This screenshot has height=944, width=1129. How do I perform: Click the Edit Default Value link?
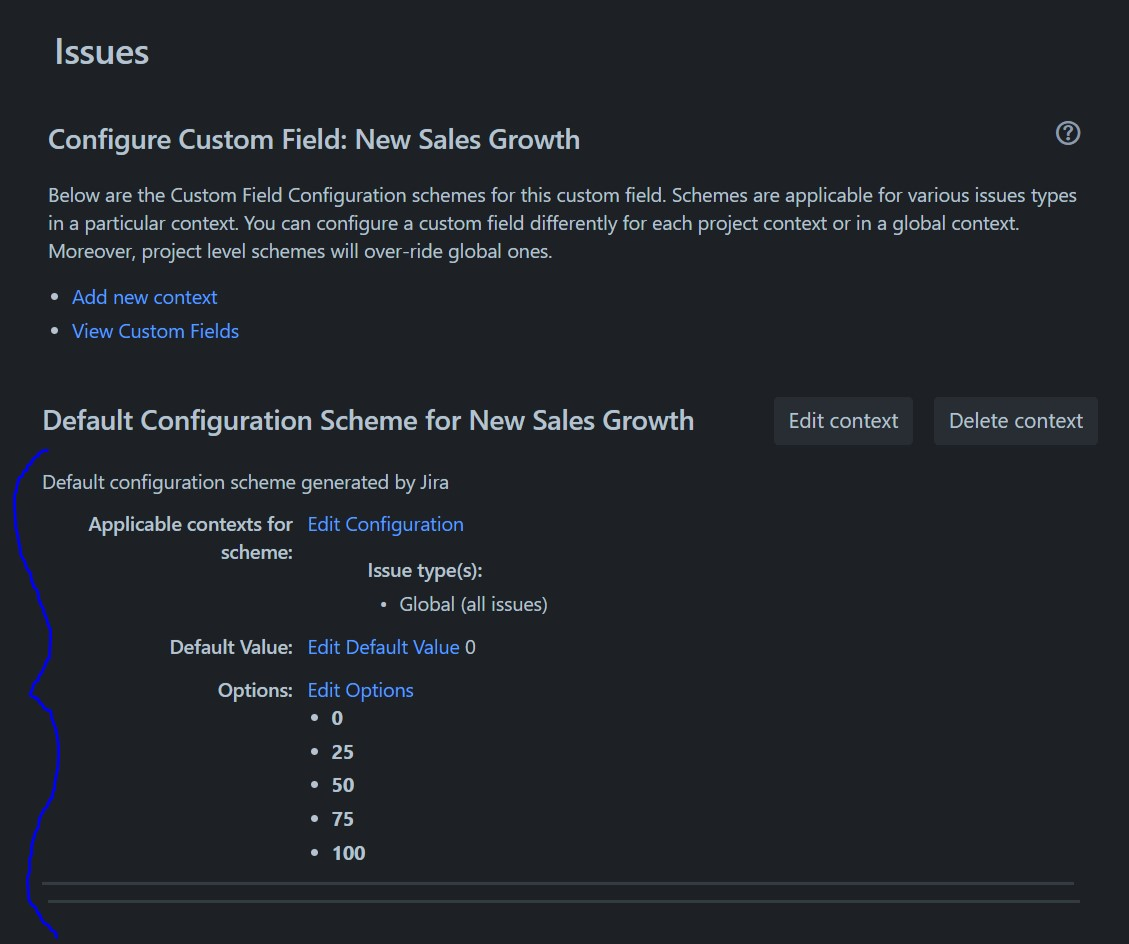pyautogui.click(x=383, y=647)
